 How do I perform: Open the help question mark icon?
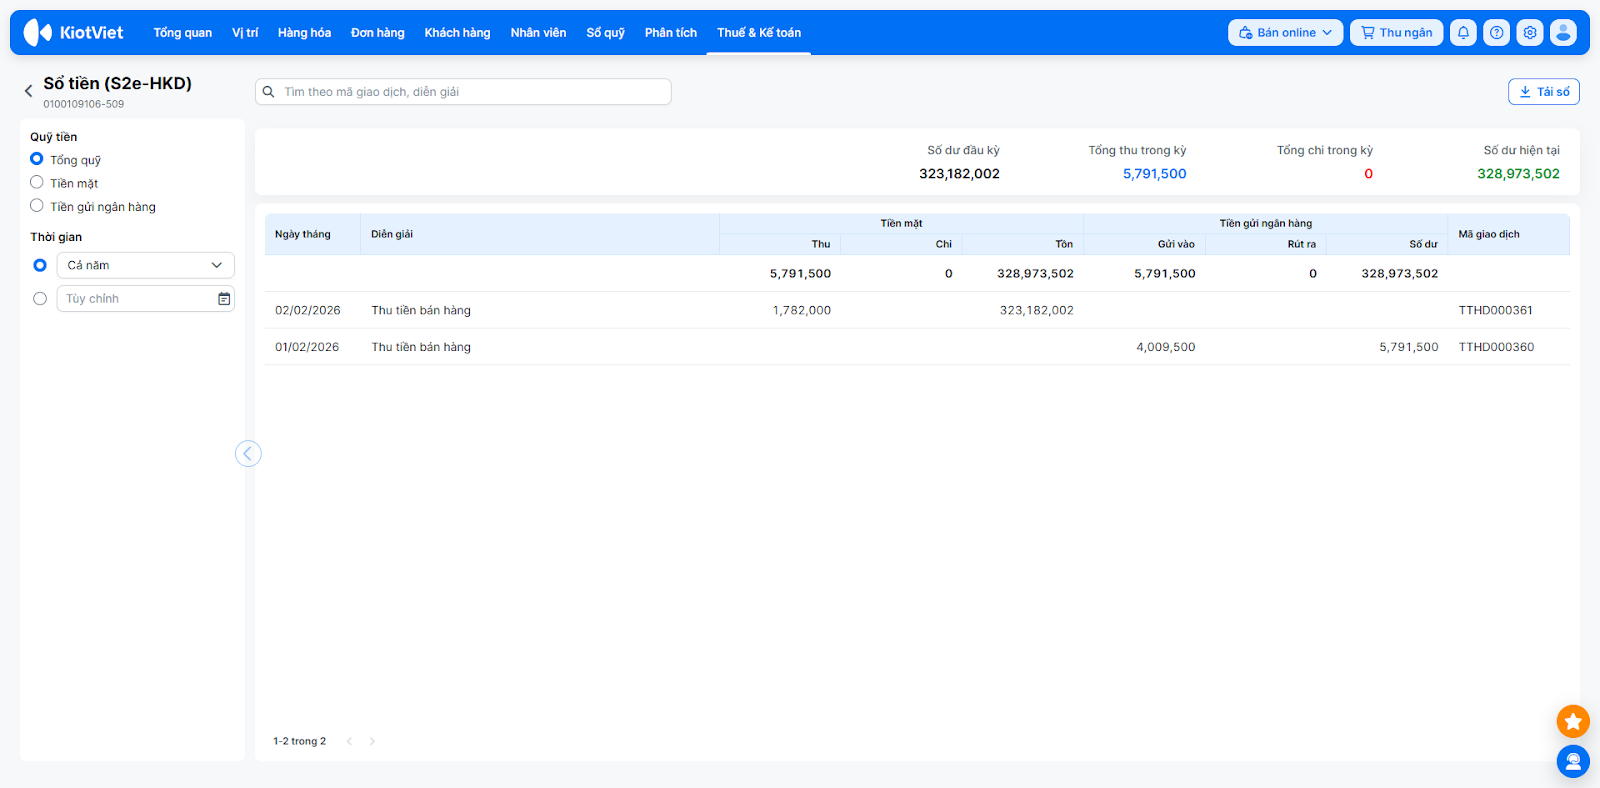pos(1496,33)
